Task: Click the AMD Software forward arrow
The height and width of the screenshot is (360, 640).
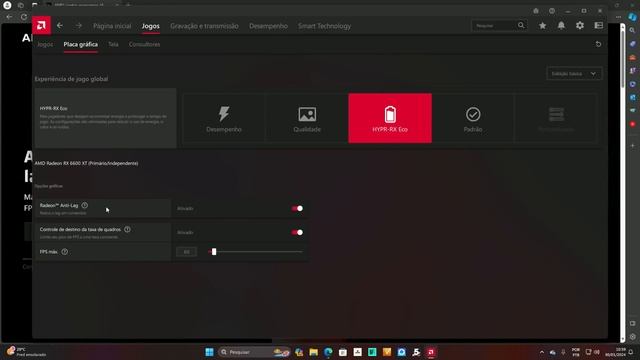Action: coord(78,26)
